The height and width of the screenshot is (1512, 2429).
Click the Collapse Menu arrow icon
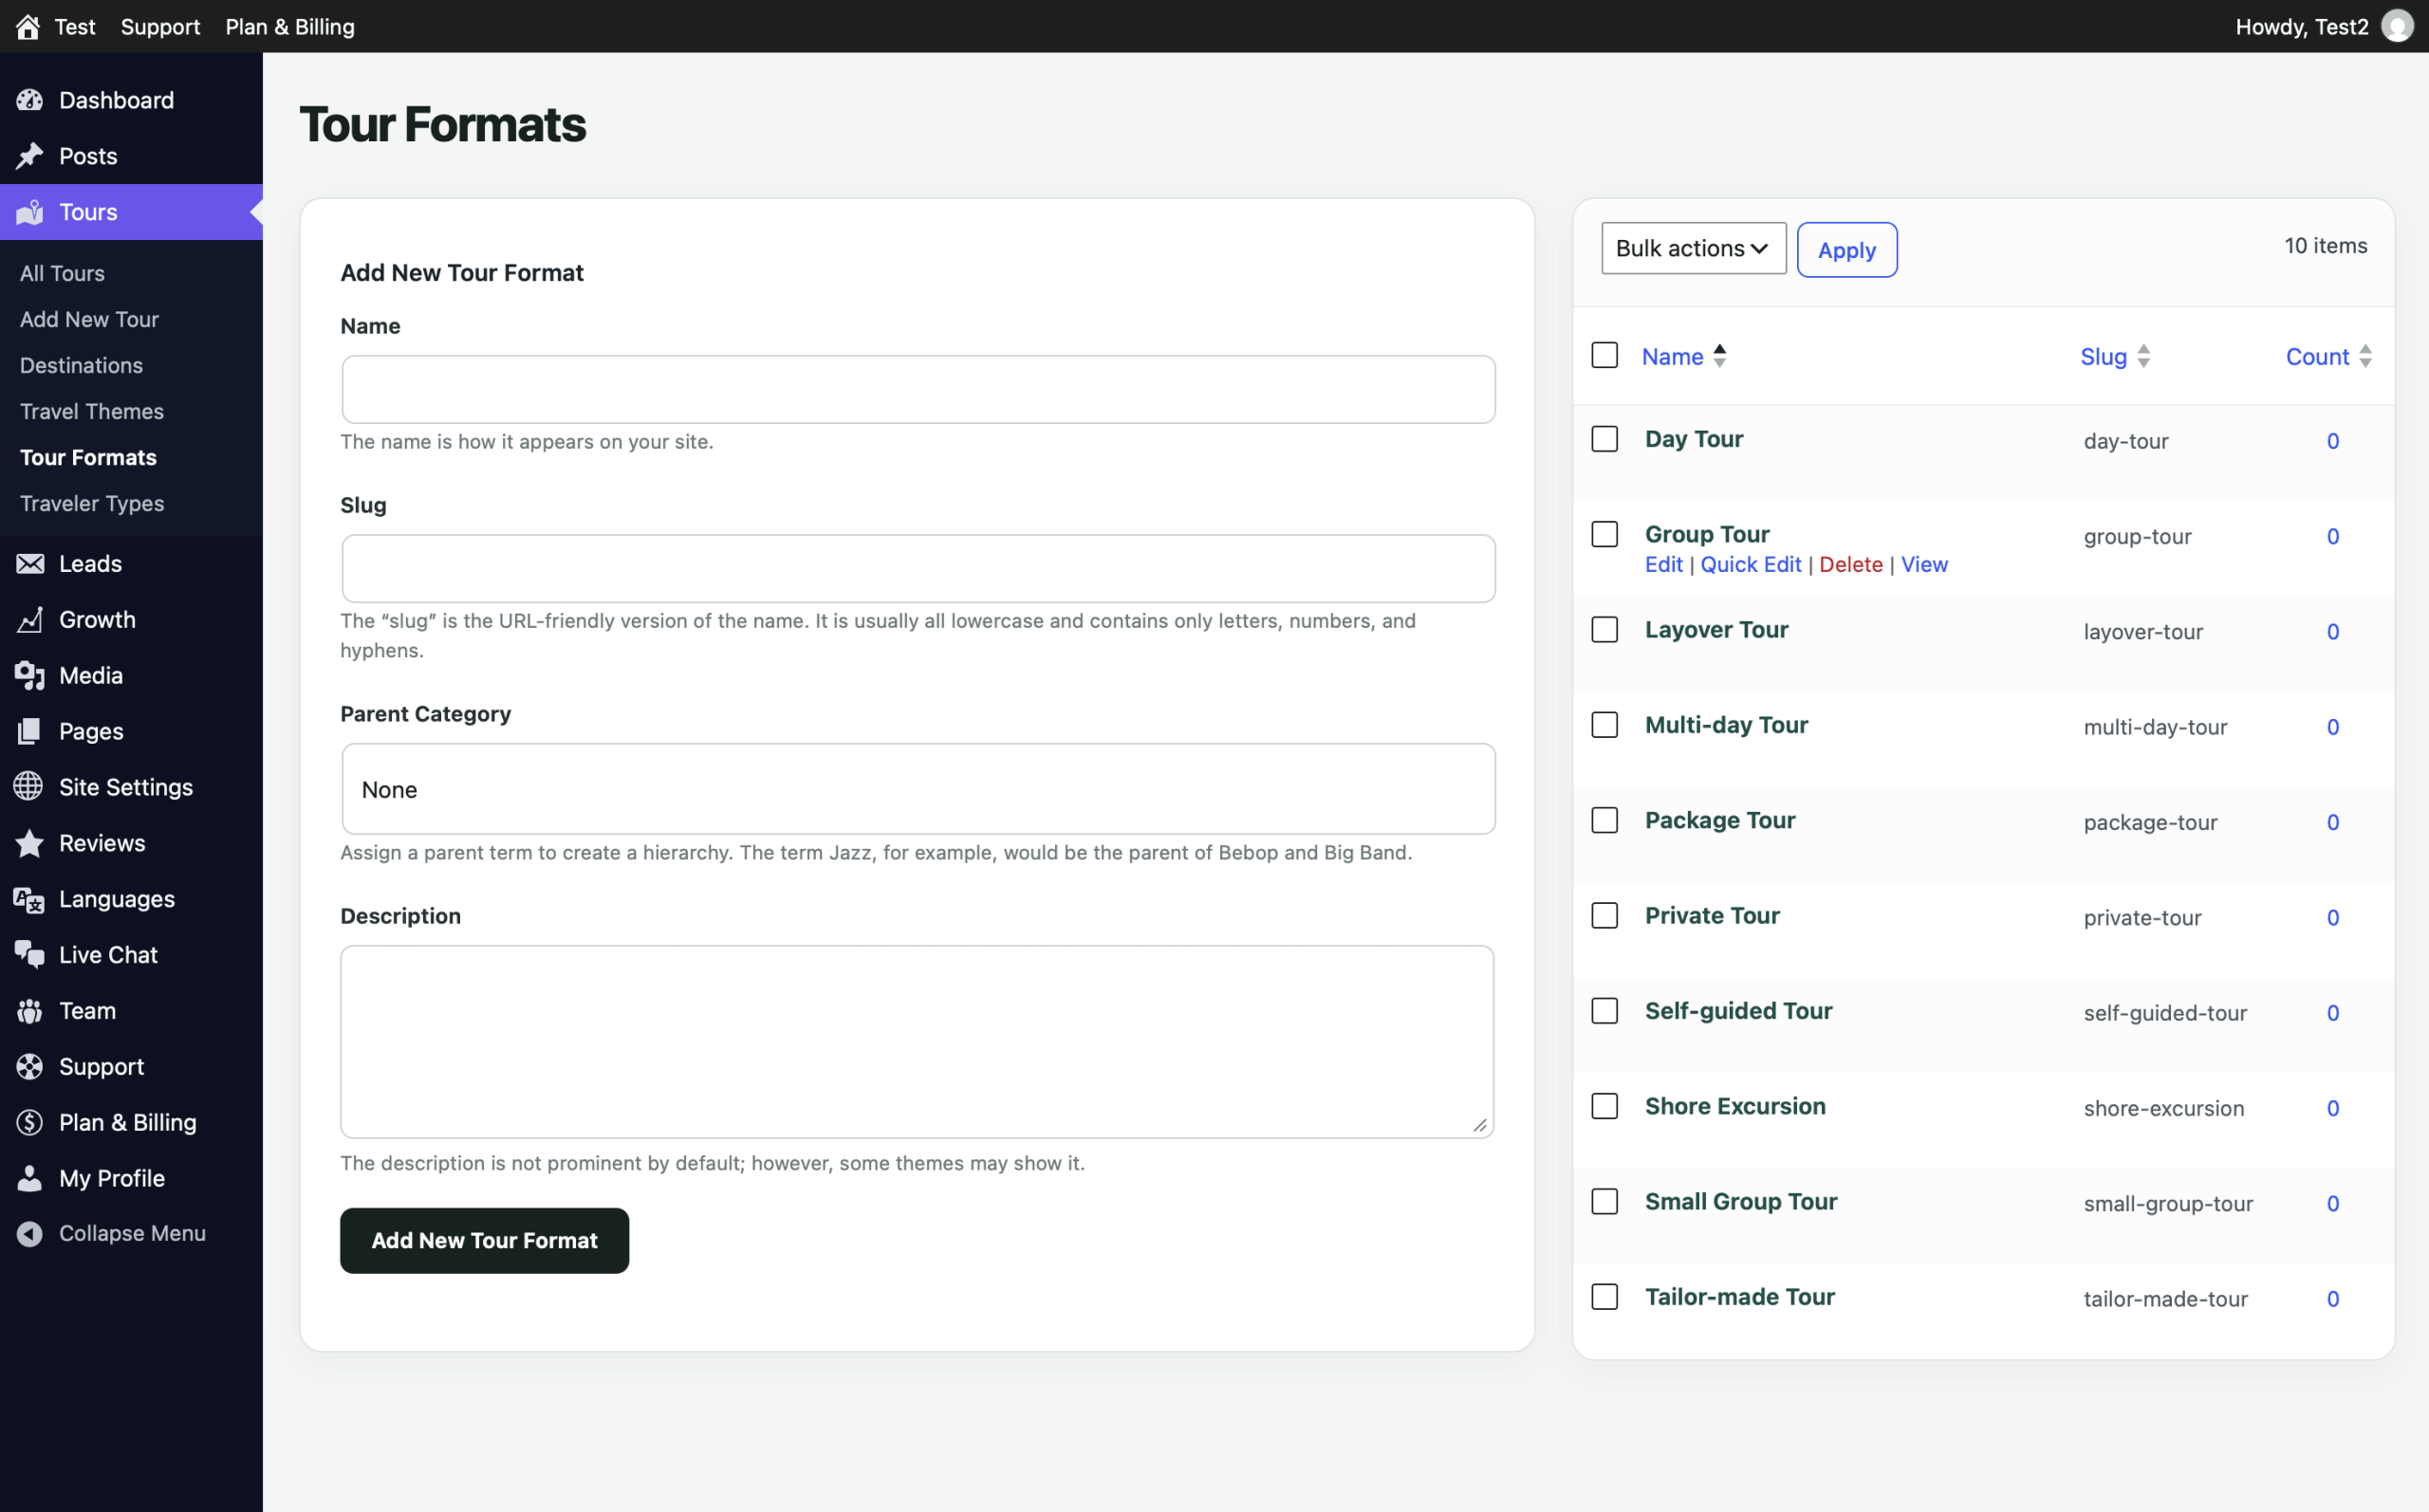(x=30, y=1234)
